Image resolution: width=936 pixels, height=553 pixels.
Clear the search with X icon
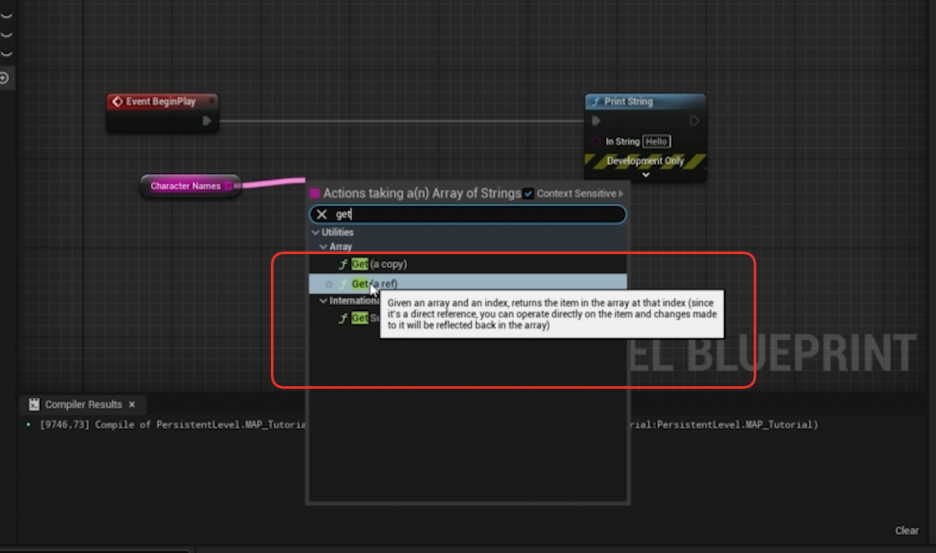coord(322,214)
